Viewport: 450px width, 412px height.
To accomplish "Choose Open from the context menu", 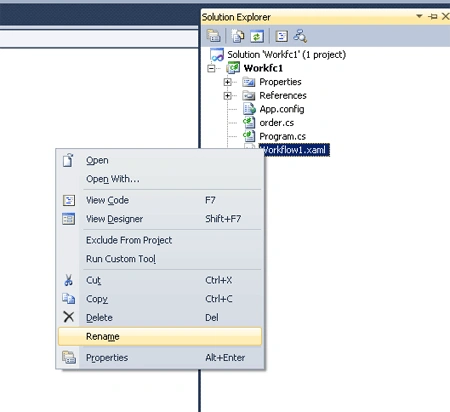I will point(160,160).
